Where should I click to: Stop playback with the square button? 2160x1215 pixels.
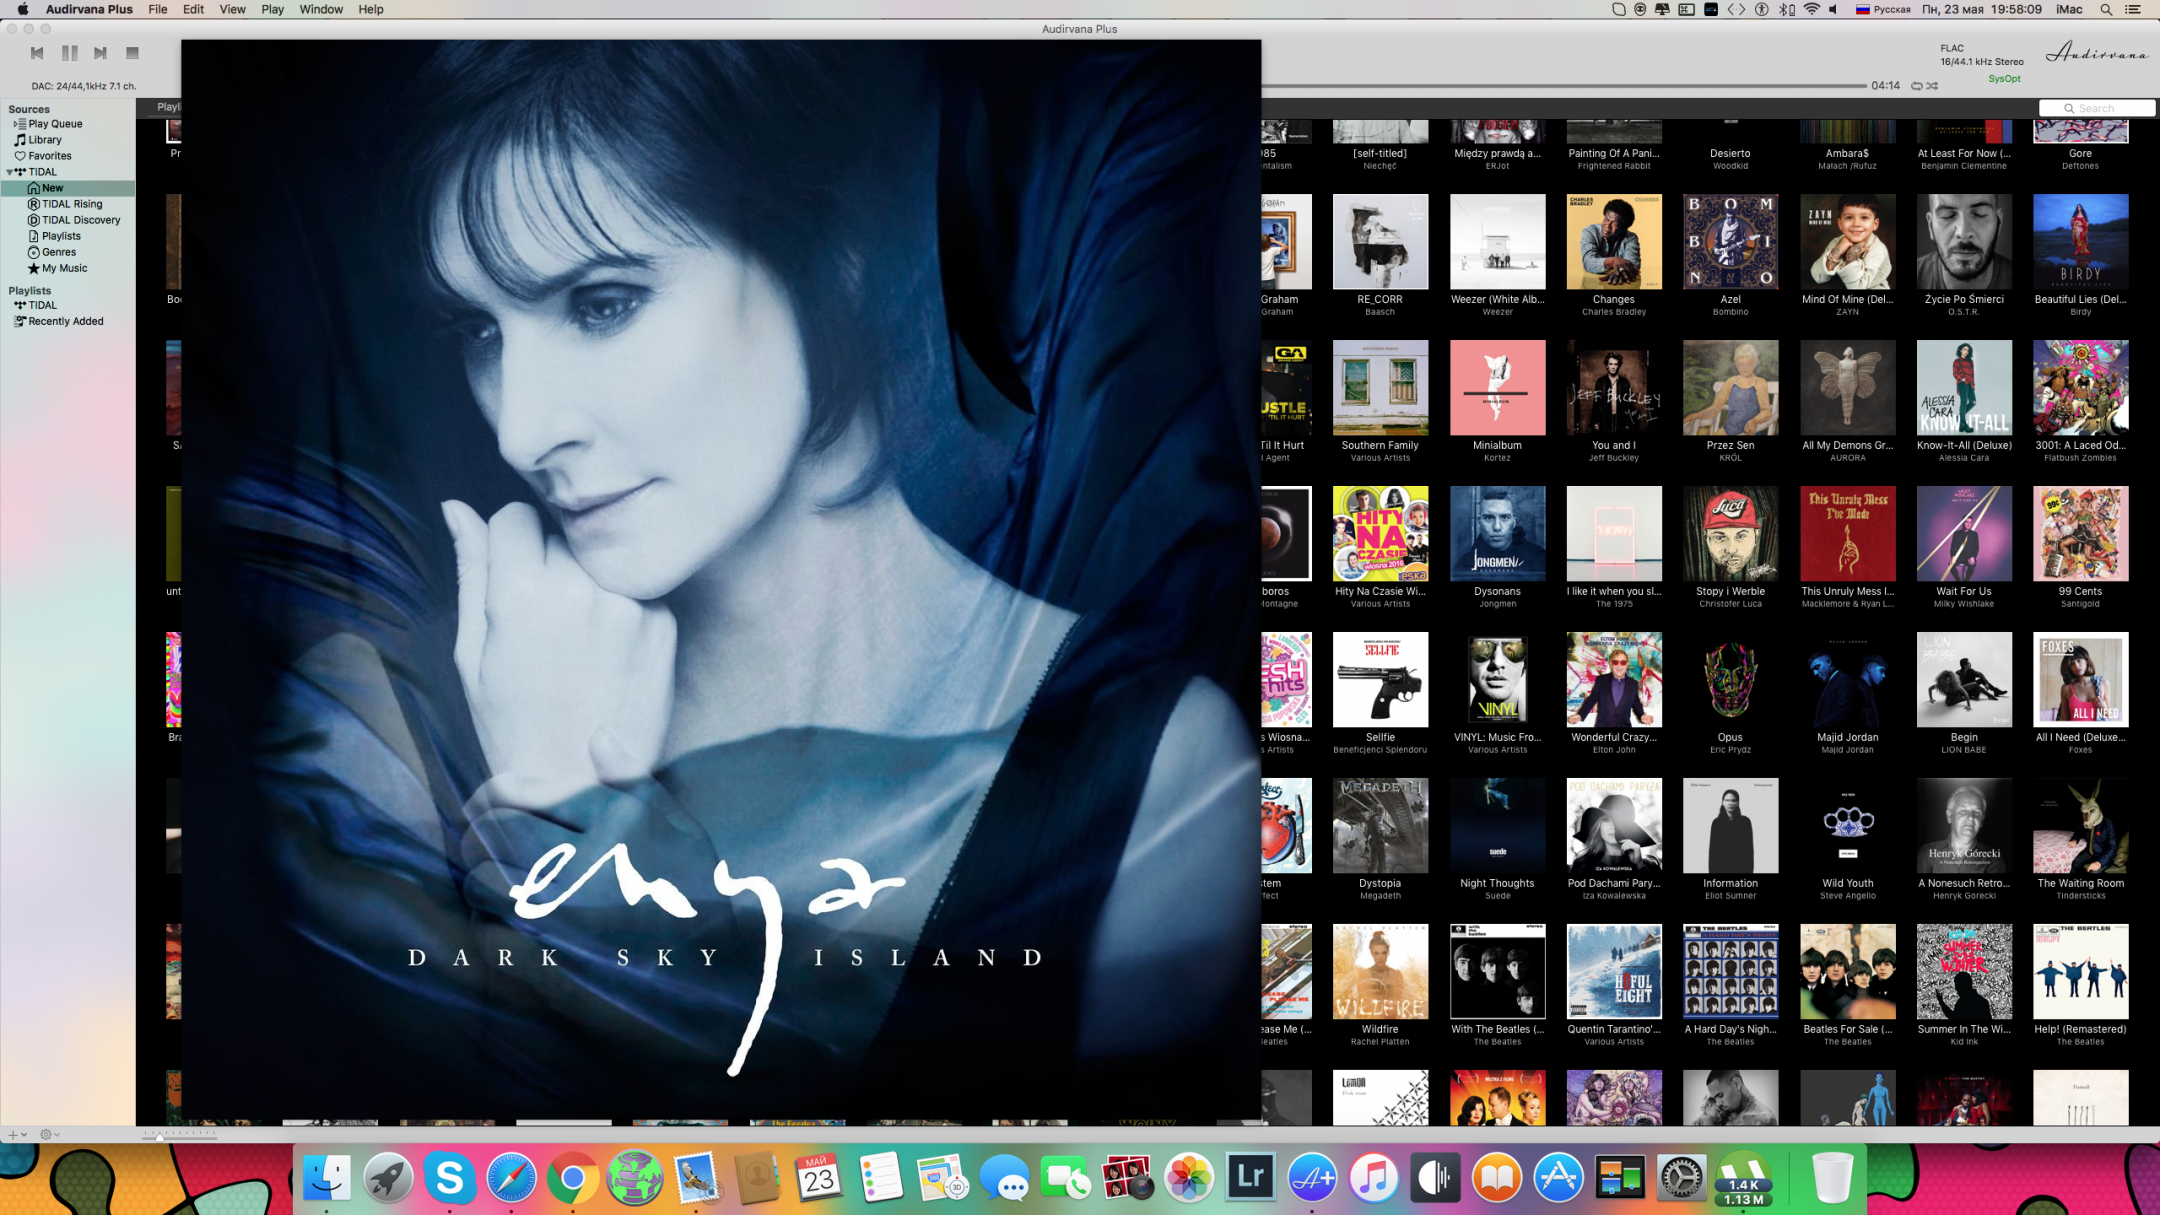[x=132, y=53]
